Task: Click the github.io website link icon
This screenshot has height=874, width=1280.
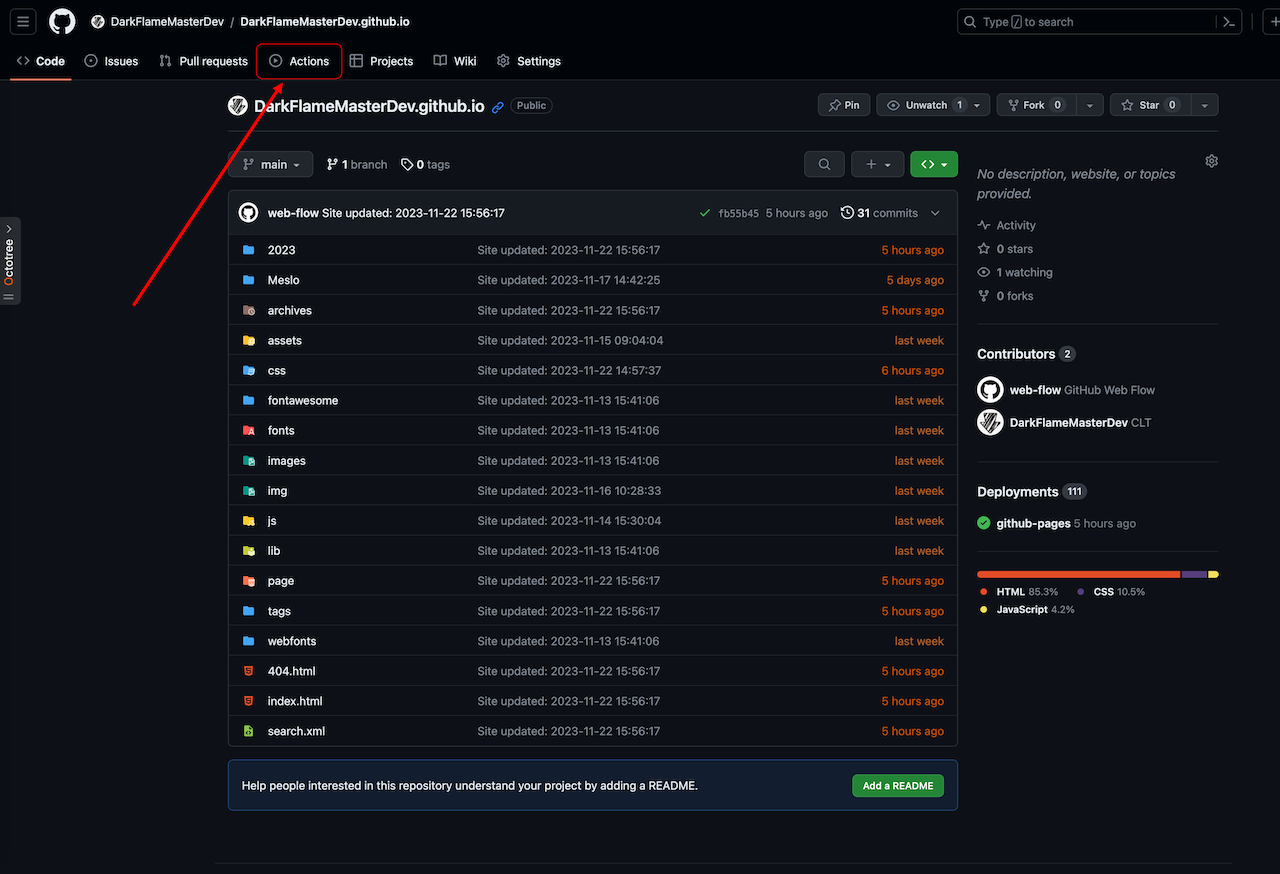Action: point(498,106)
